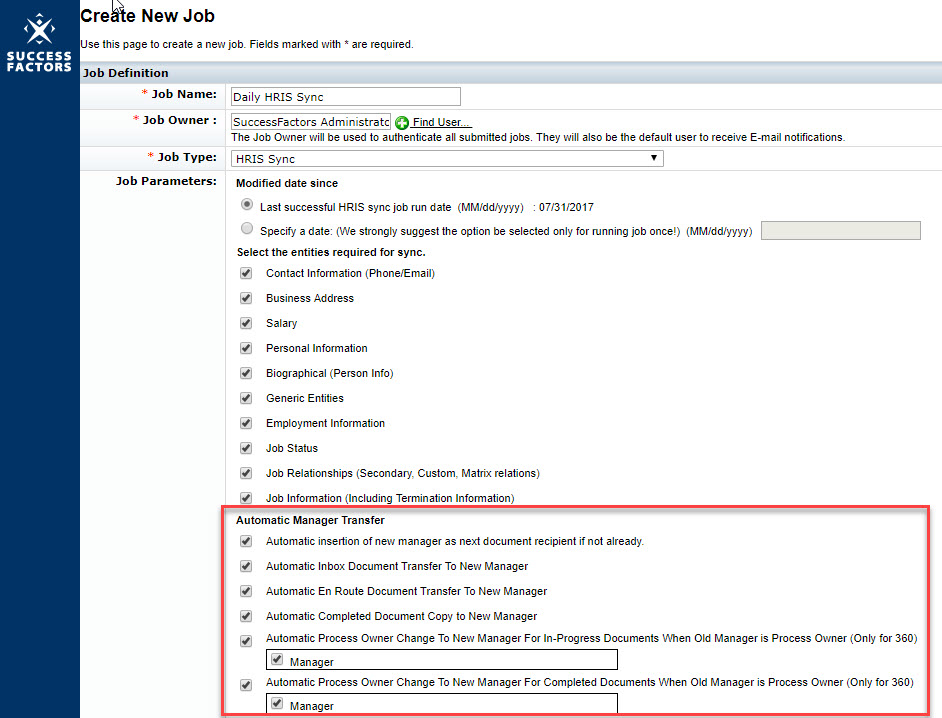Toggle the Business Address checkbox
Viewport: 942px width, 718px height.
(246, 298)
